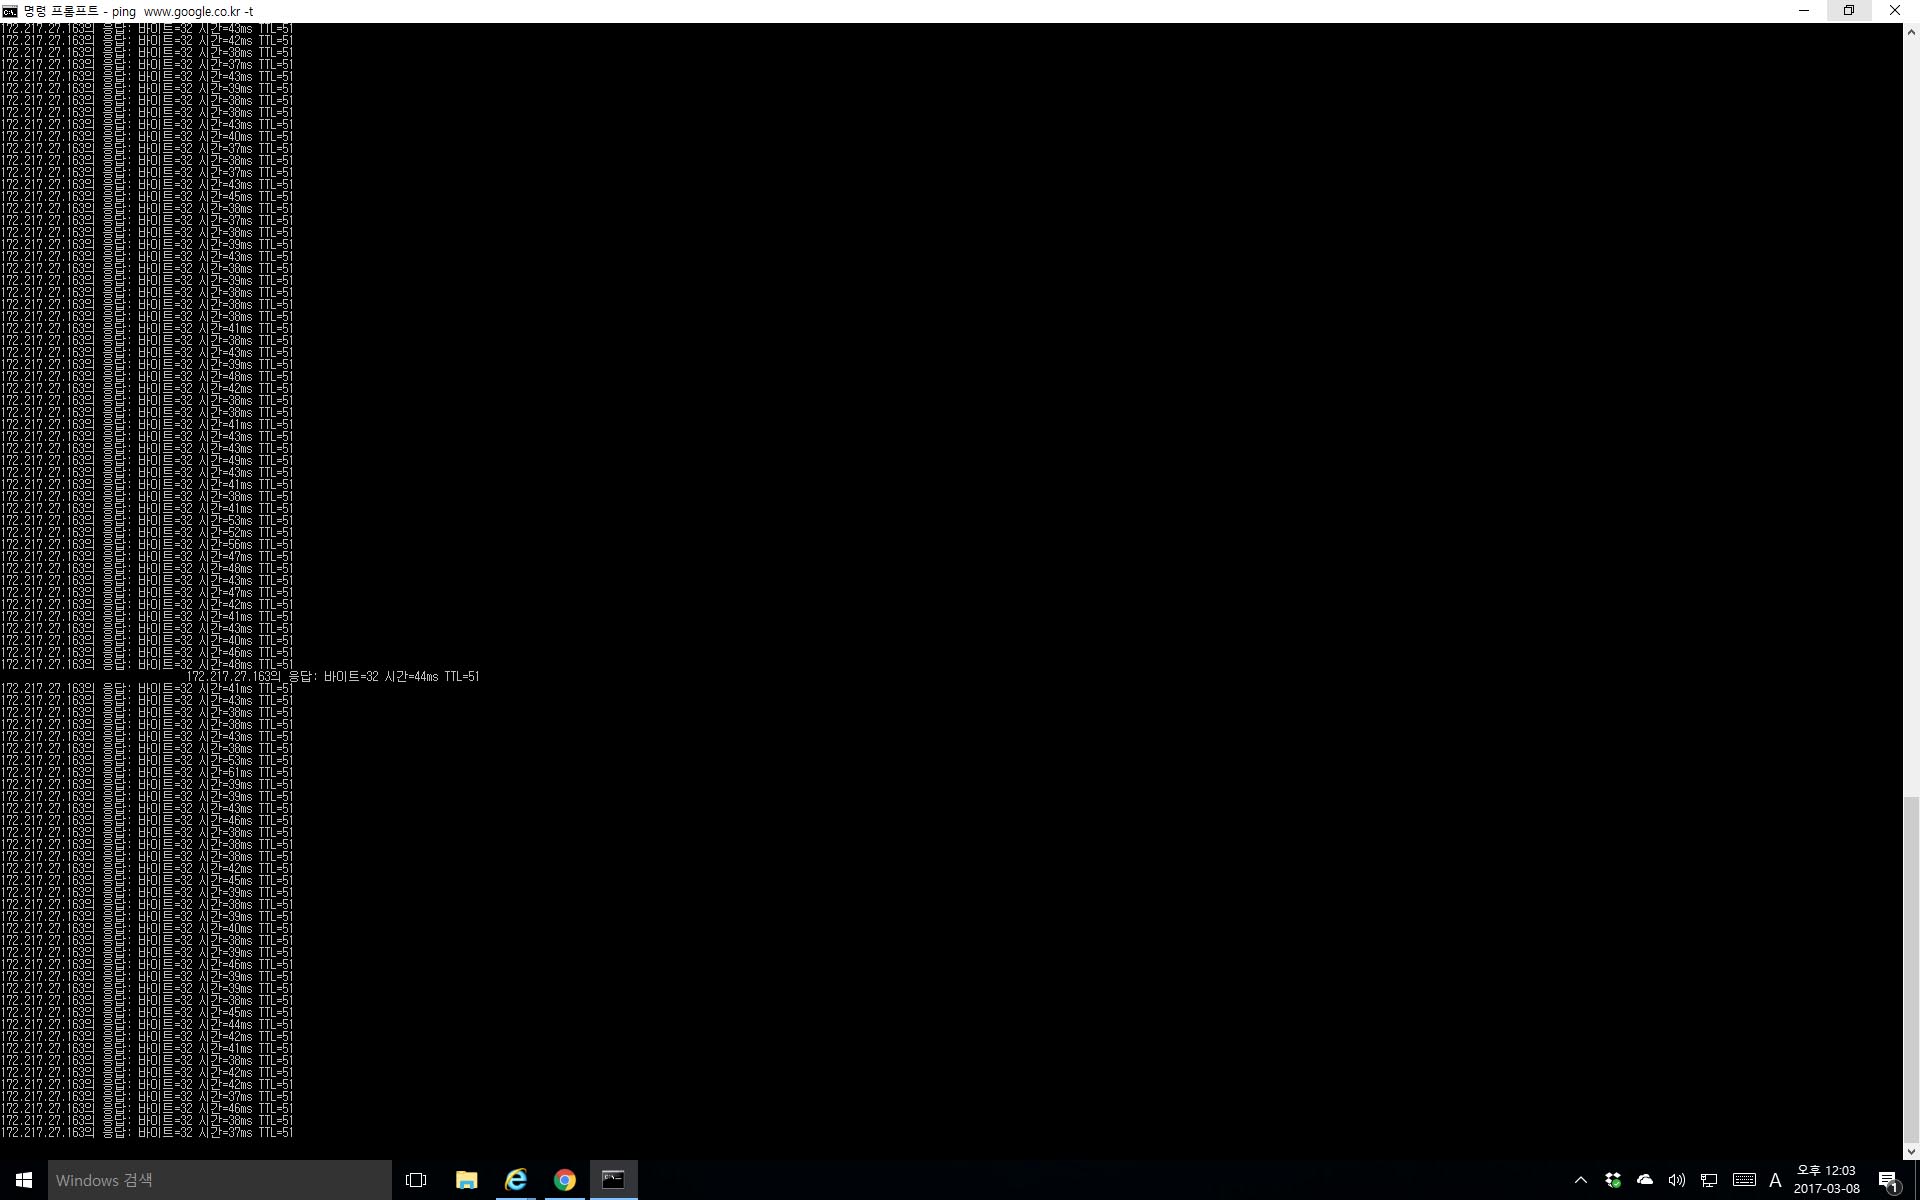Image resolution: width=1920 pixels, height=1200 pixels.
Task: Open the Action Center notification icon
Action: [x=1888, y=1180]
